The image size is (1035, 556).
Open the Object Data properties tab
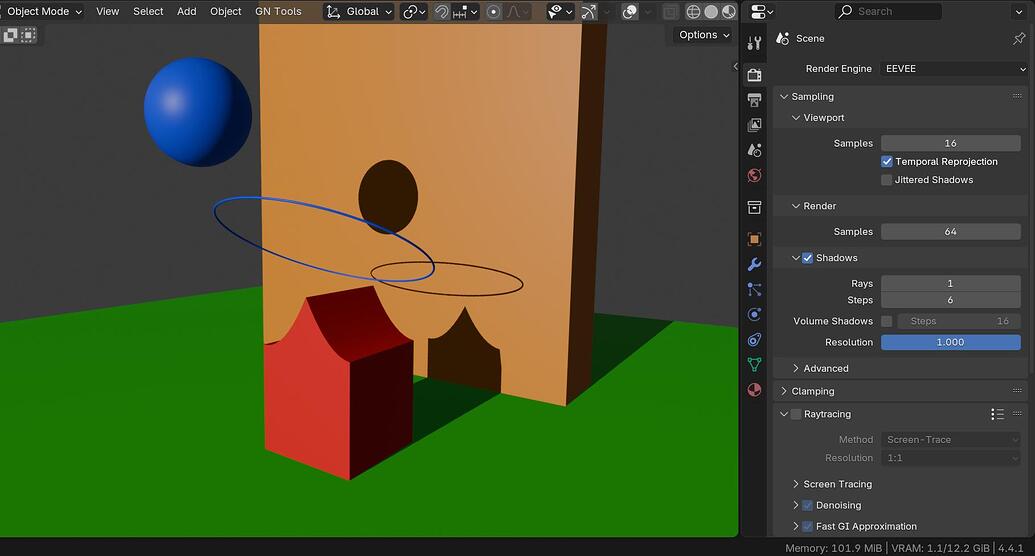click(x=754, y=365)
